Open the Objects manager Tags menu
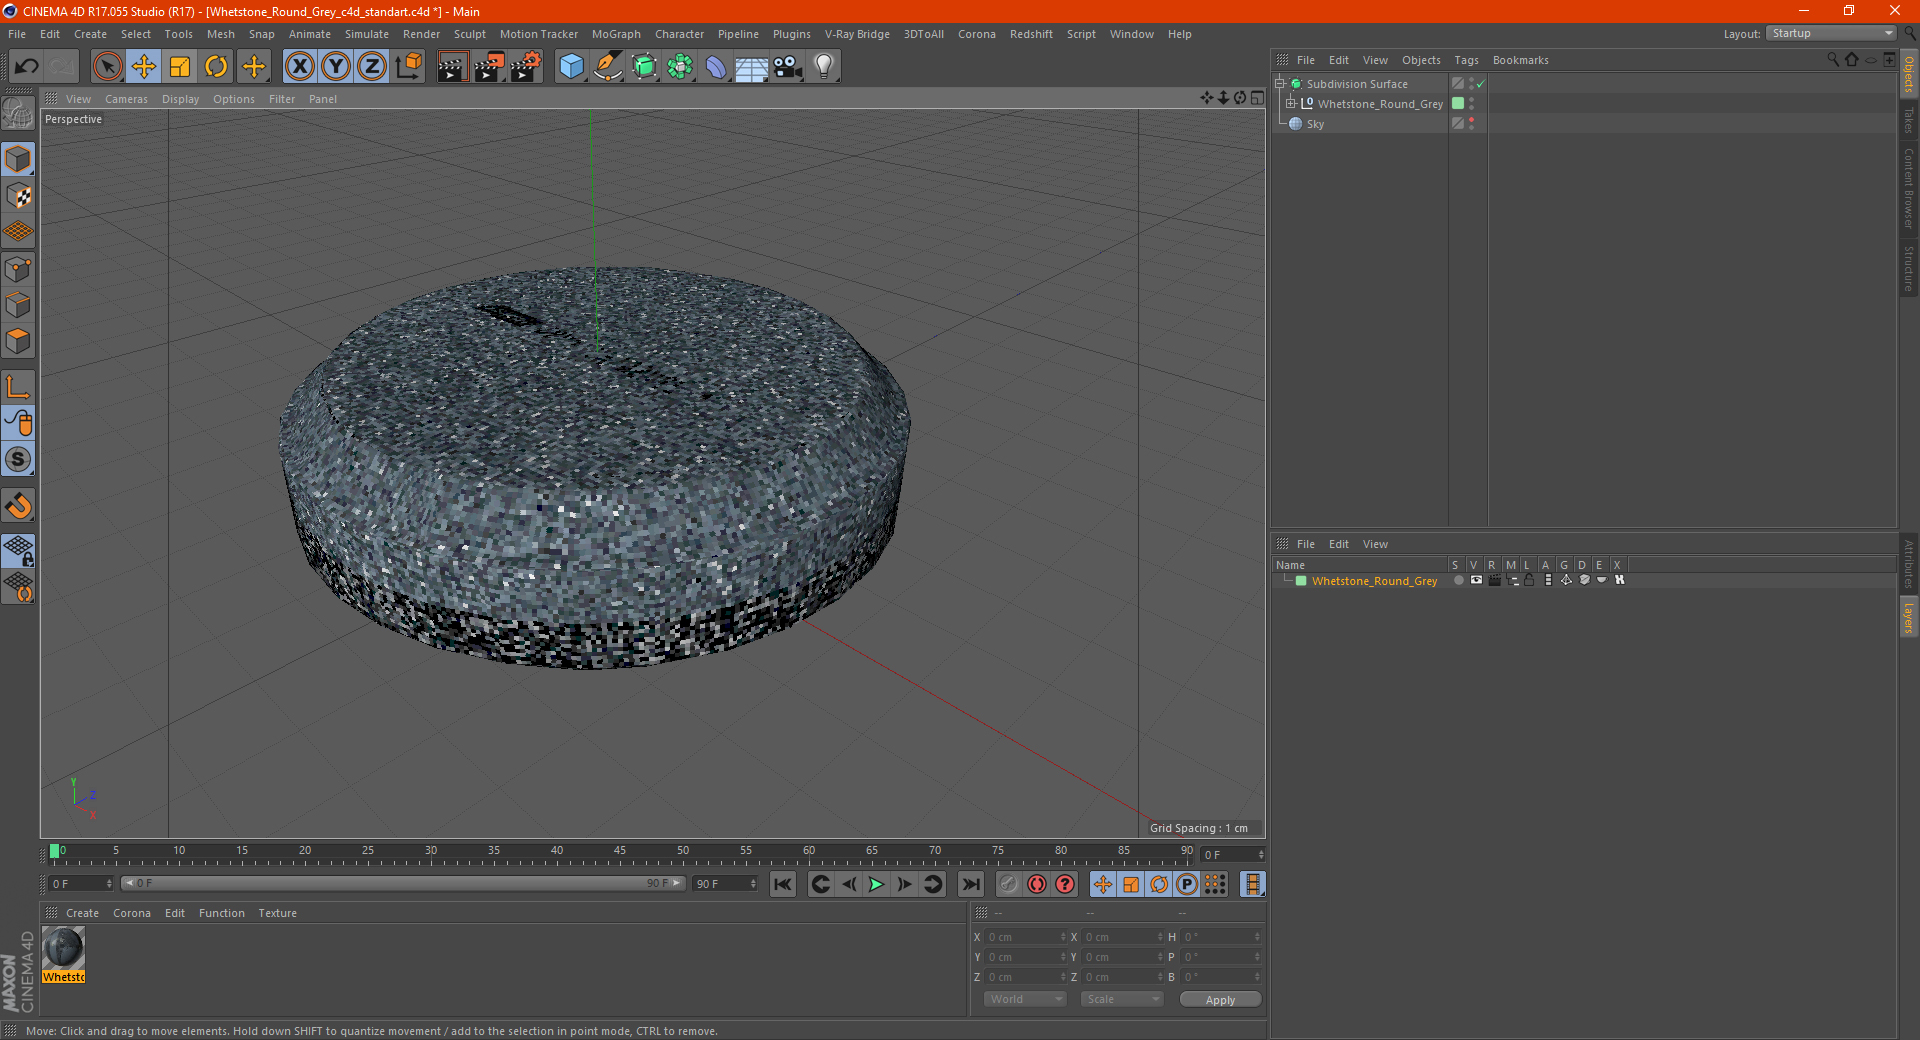The width and height of the screenshot is (1920, 1040). coord(1466,60)
